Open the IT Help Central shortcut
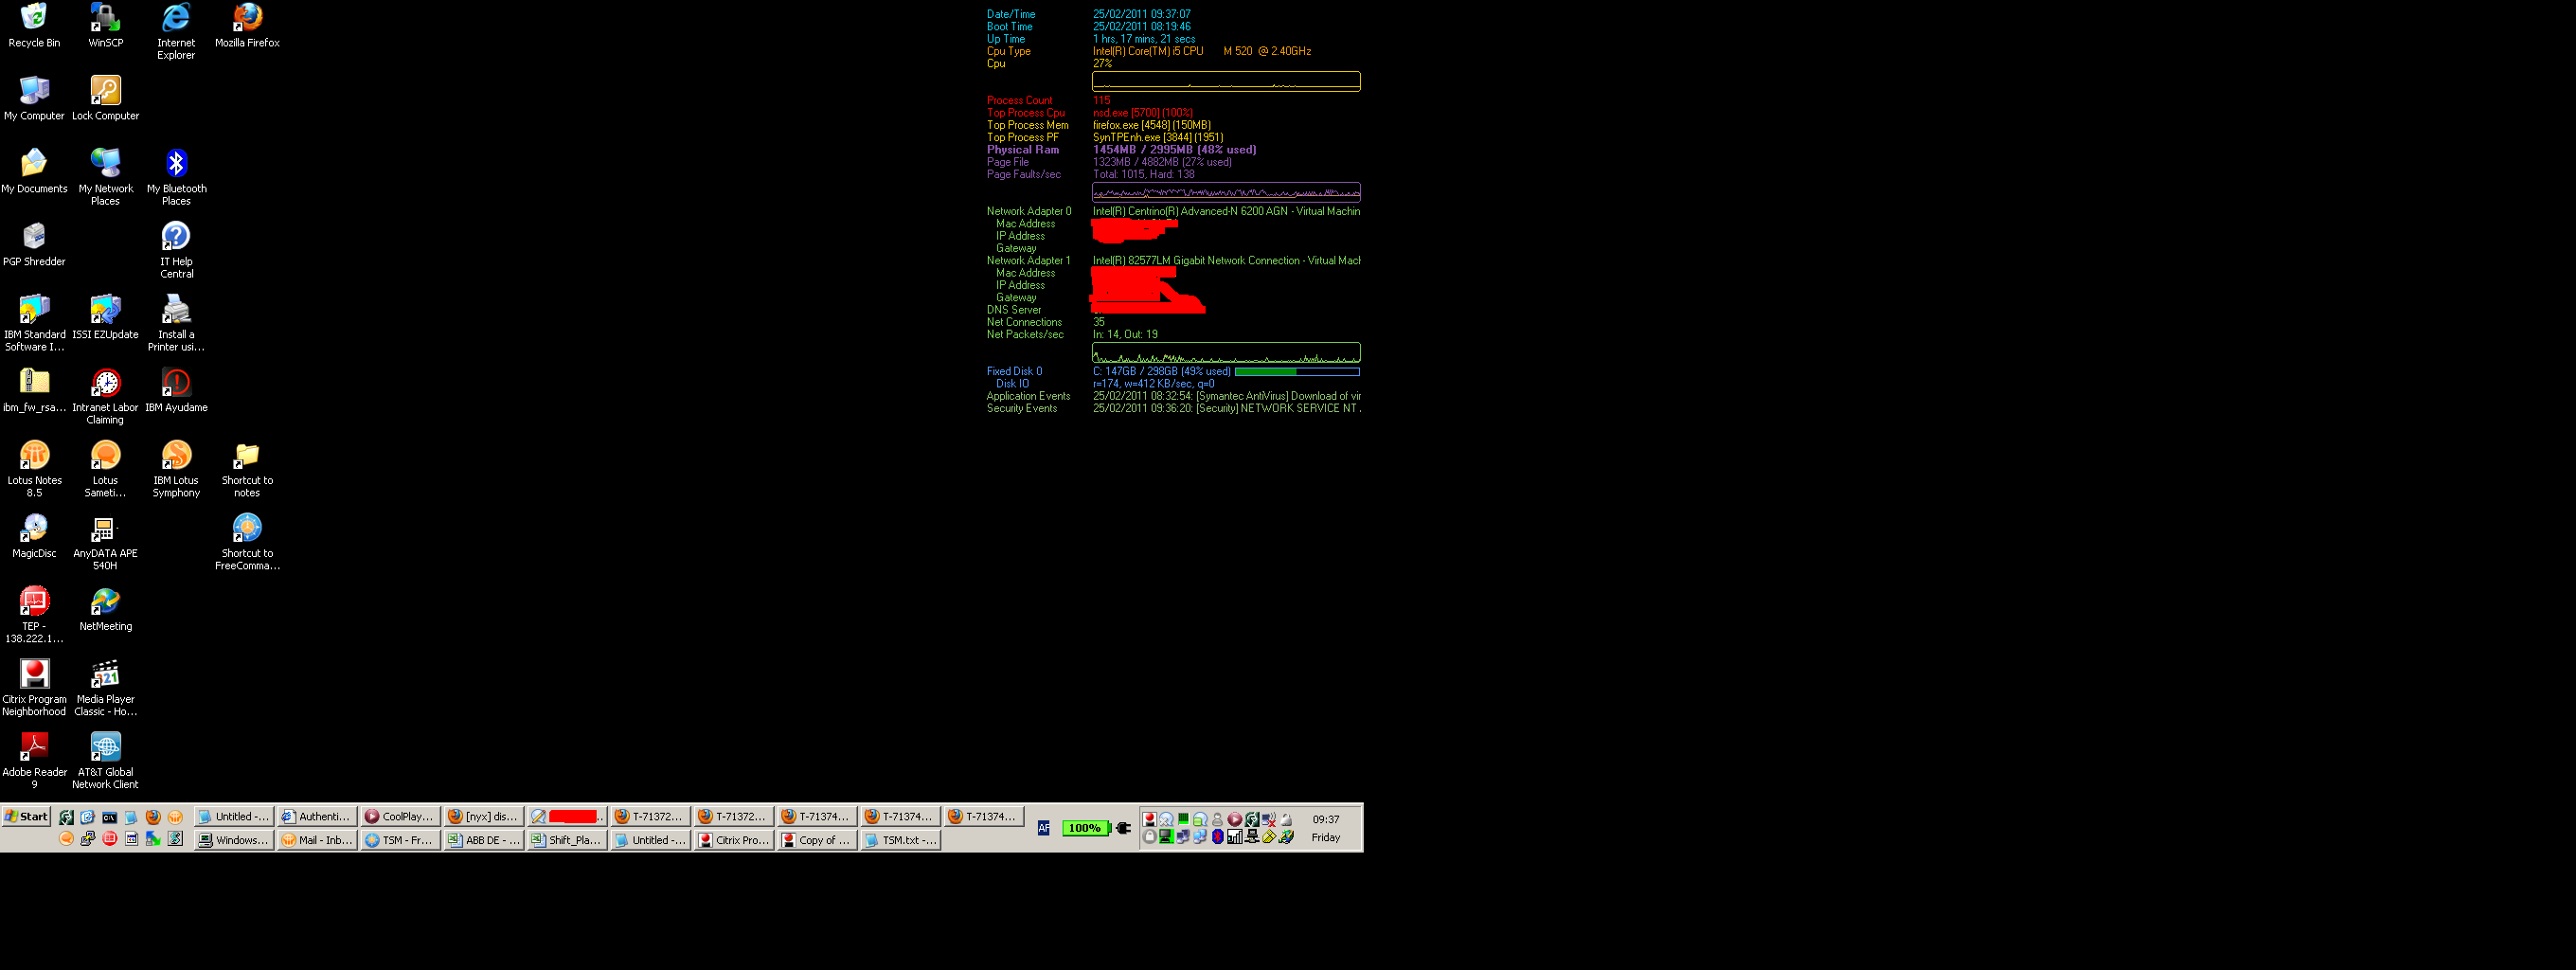Viewport: 2576px width, 970px height. pyautogui.click(x=176, y=238)
